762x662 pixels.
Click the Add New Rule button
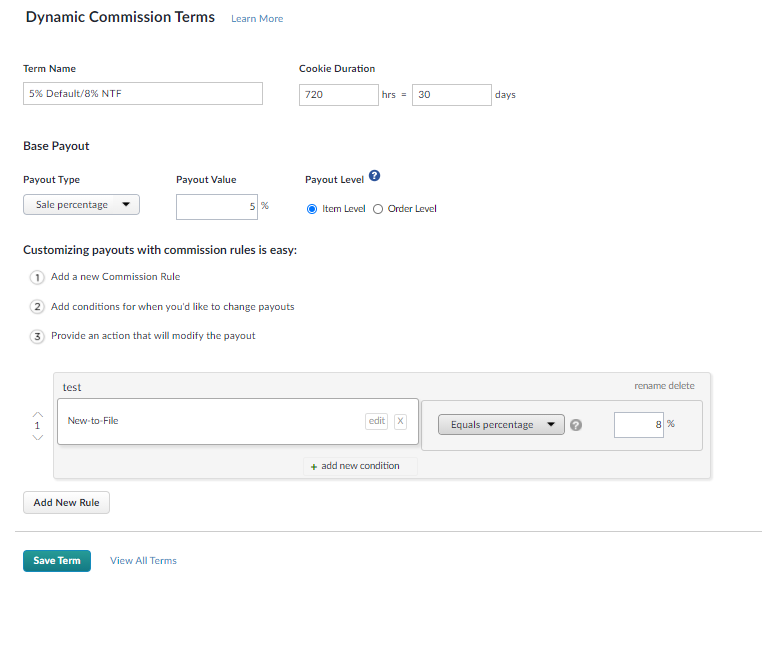coord(67,502)
